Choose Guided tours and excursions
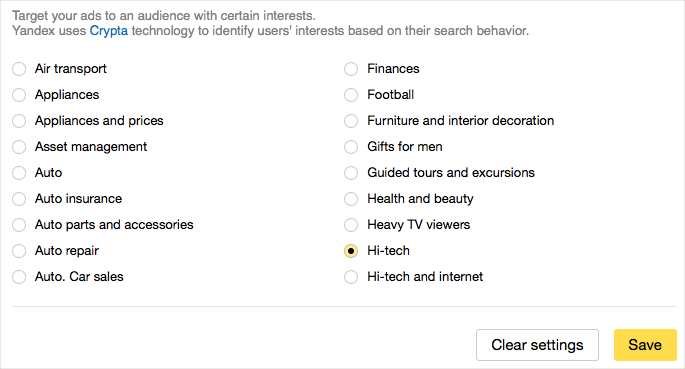 coord(351,173)
